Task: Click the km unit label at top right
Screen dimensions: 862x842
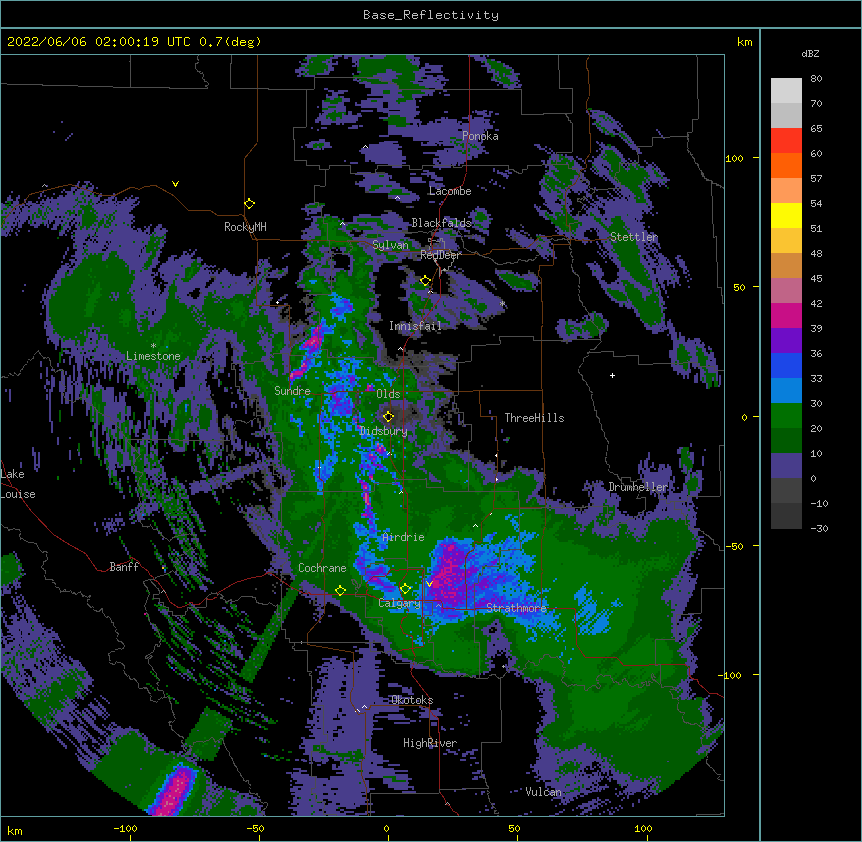Action: [744, 42]
